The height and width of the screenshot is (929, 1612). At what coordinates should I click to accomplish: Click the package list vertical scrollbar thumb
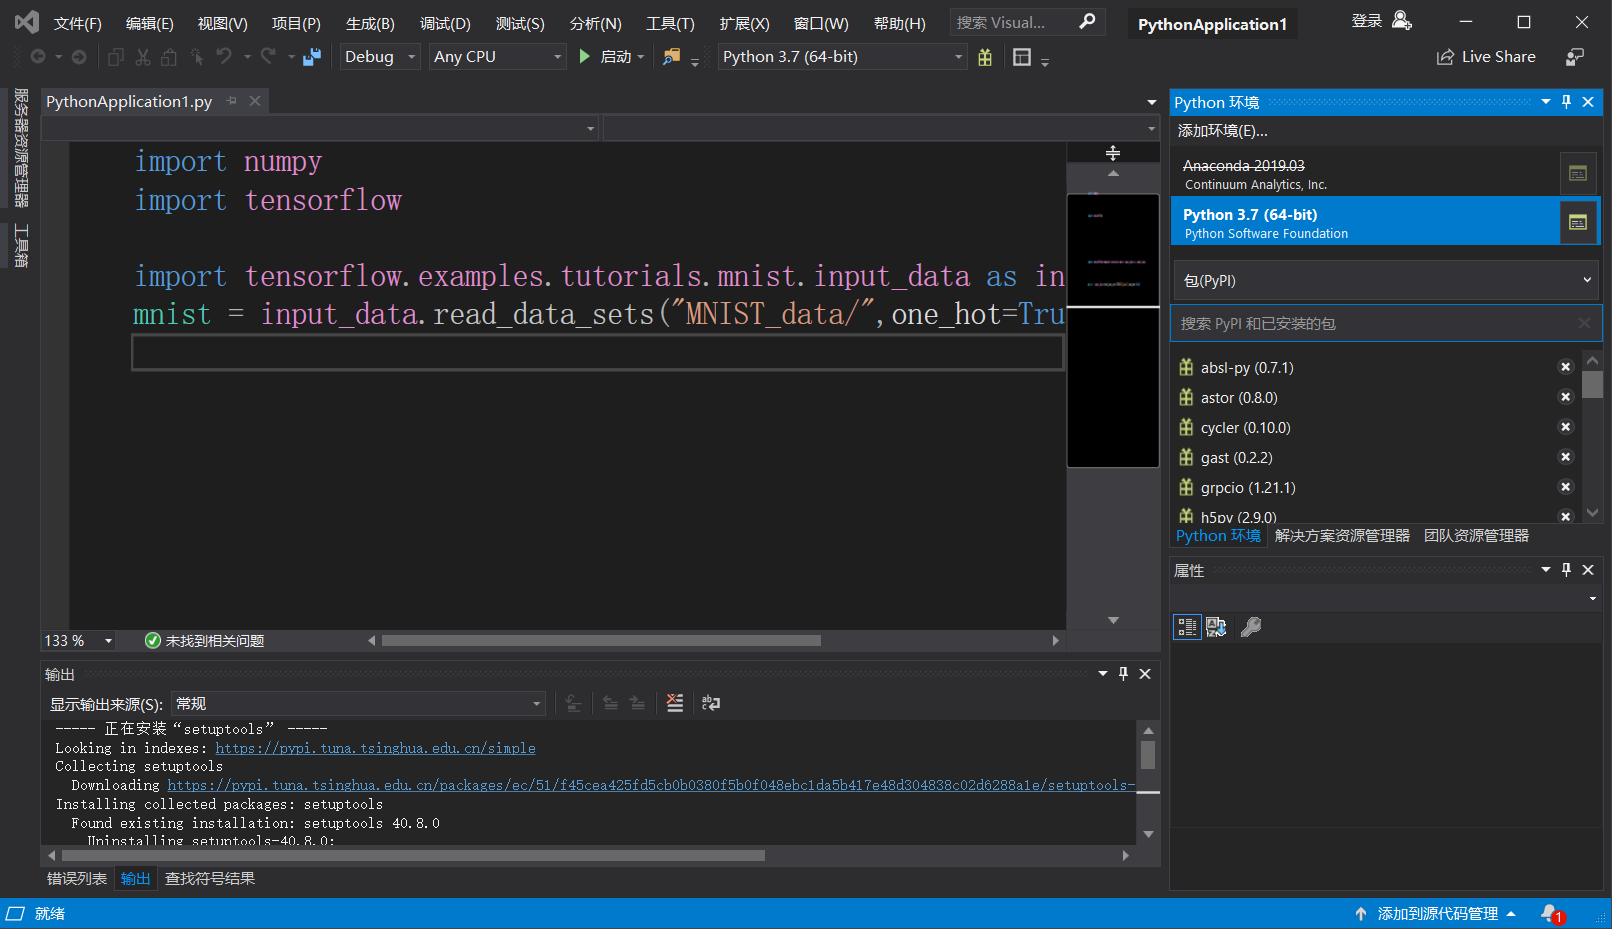(1592, 385)
